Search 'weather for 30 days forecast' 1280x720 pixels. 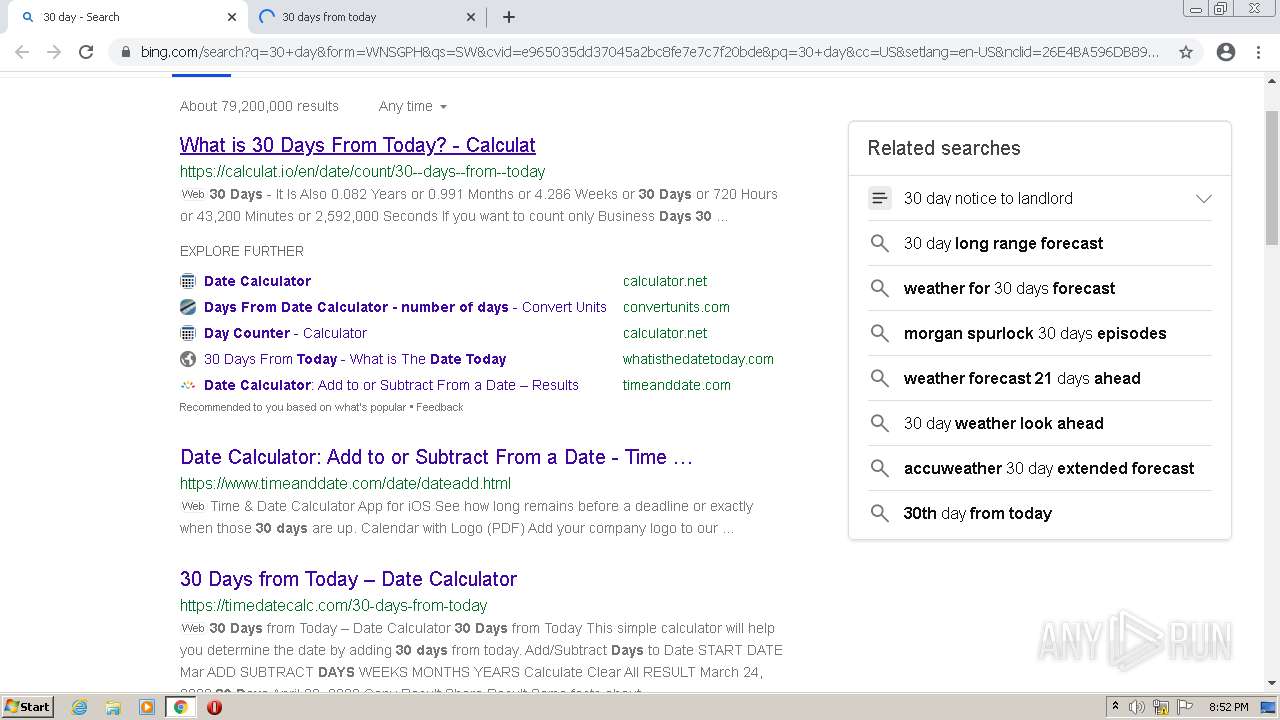(1009, 288)
